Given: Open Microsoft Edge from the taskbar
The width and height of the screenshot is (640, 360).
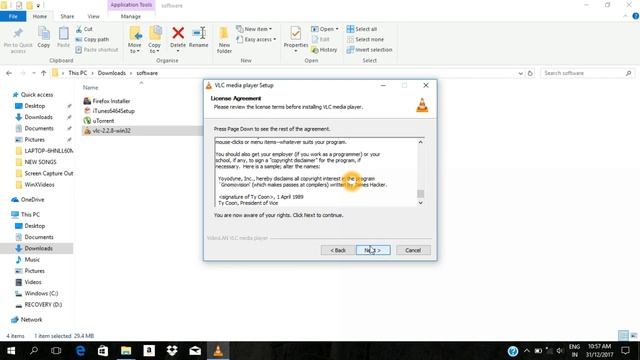Looking at the screenshot, I should coord(80,351).
